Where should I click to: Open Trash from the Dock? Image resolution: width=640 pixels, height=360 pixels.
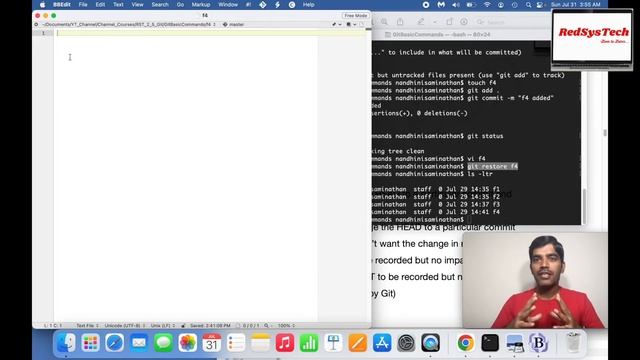click(573, 343)
